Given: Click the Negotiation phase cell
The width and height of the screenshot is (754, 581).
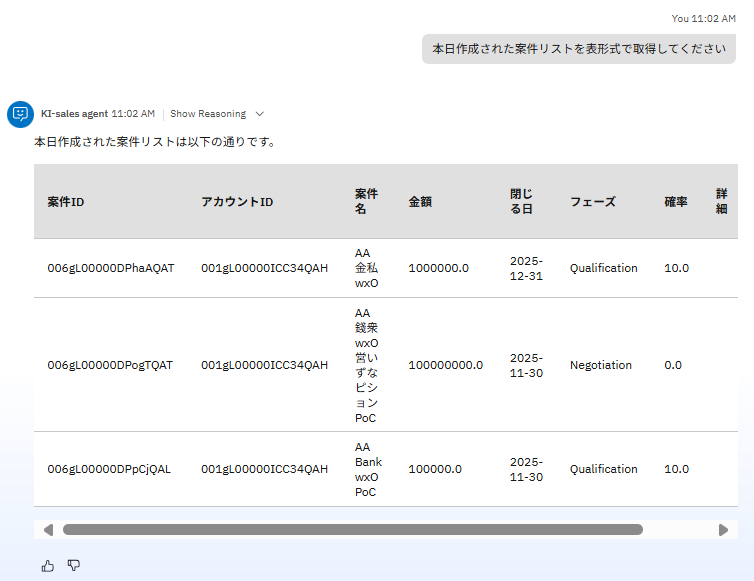Looking at the screenshot, I should (601, 365).
